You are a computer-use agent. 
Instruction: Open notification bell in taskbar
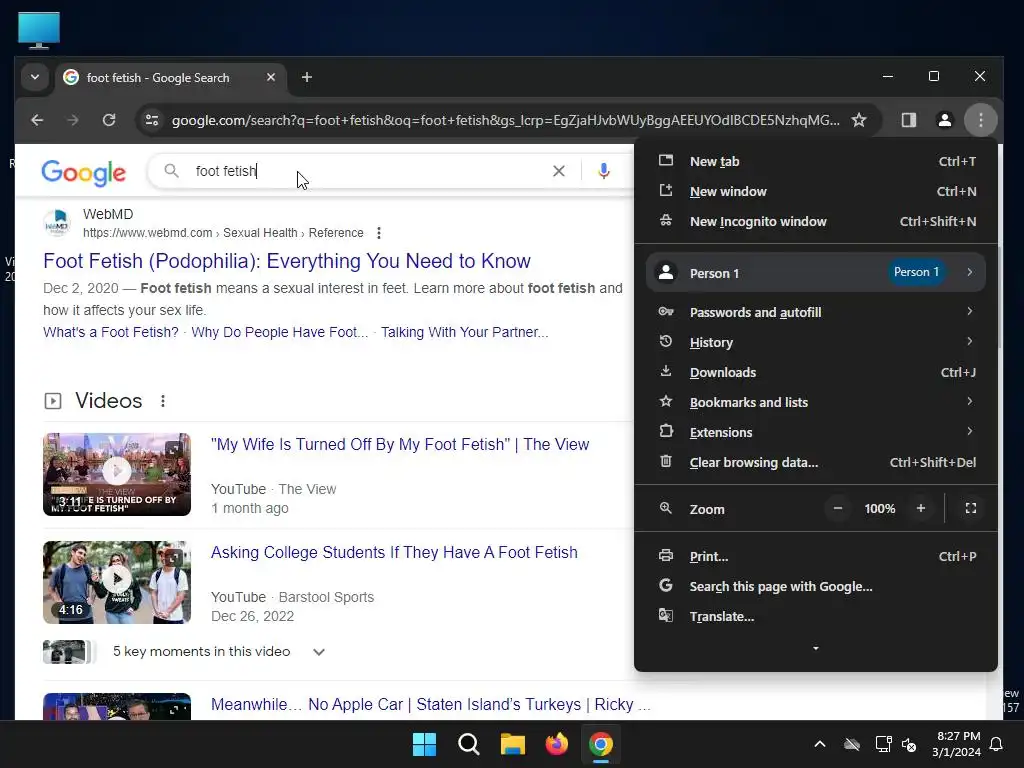(997, 744)
